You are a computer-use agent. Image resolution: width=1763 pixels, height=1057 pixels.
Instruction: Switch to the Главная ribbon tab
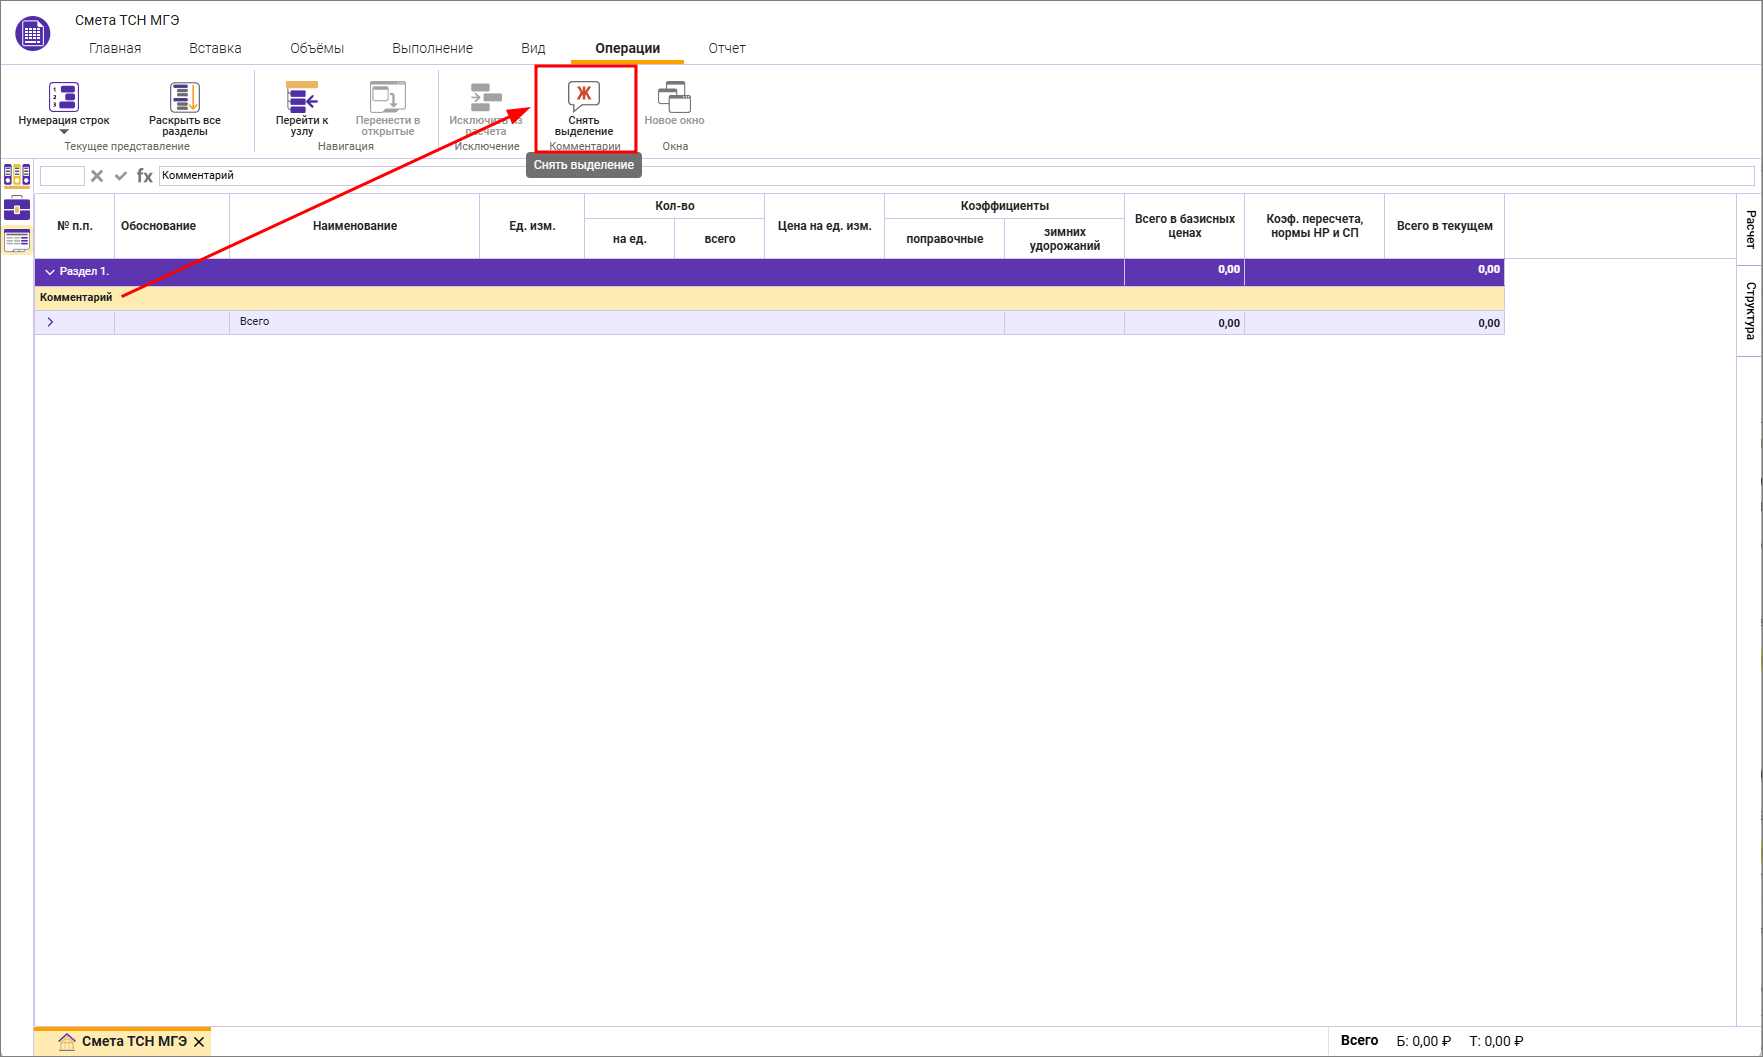115,48
